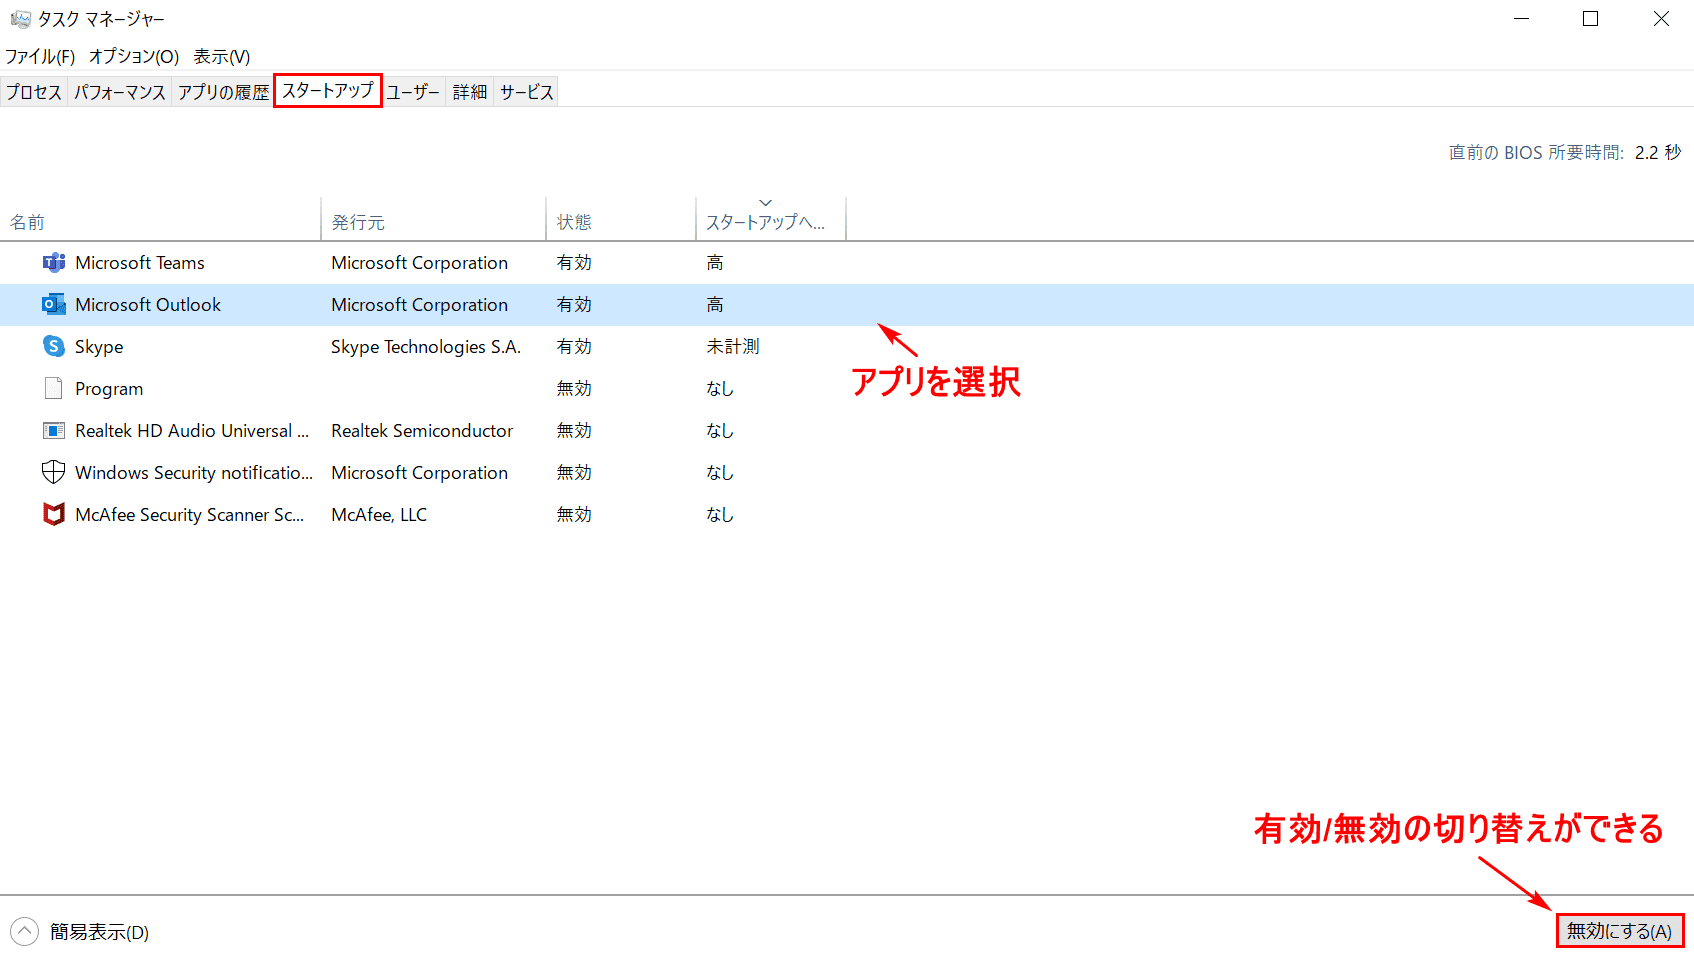The height and width of the screenshot is (964, 1694).
Task: Click the BIOS time 2.2 秒 value
Action: (1658, 153)
